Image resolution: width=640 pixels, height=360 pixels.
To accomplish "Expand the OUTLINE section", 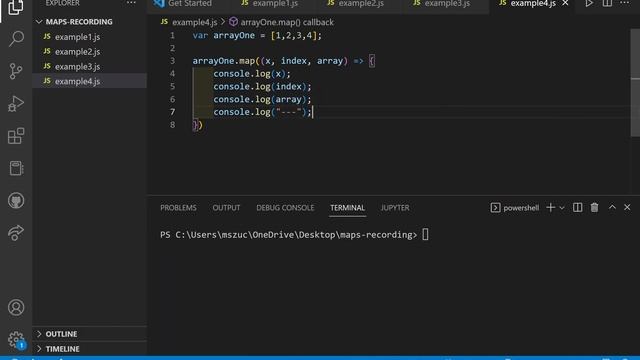I will [x=61, y=334].
